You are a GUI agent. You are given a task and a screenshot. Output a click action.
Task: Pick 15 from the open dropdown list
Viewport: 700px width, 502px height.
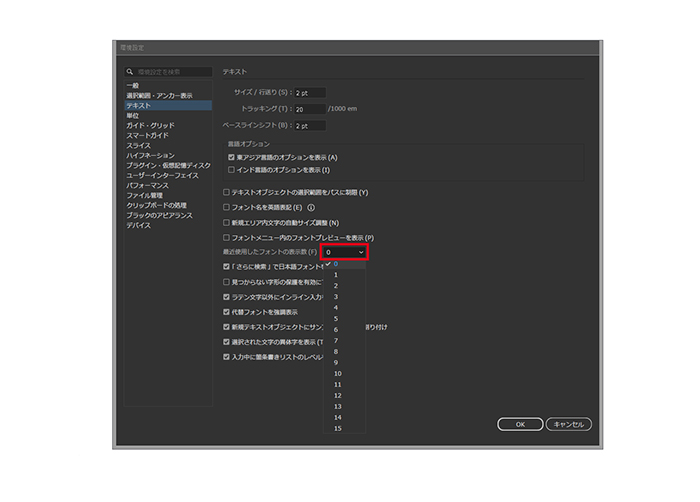click(338, 428)
